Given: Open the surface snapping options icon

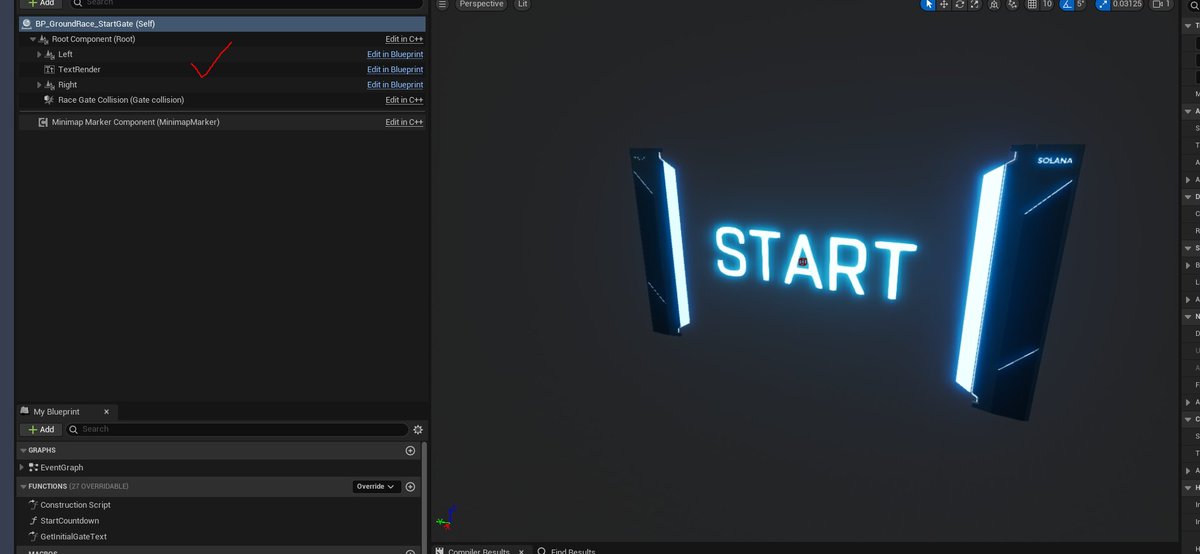Looking at the screenshot, I should point(1013,4).
